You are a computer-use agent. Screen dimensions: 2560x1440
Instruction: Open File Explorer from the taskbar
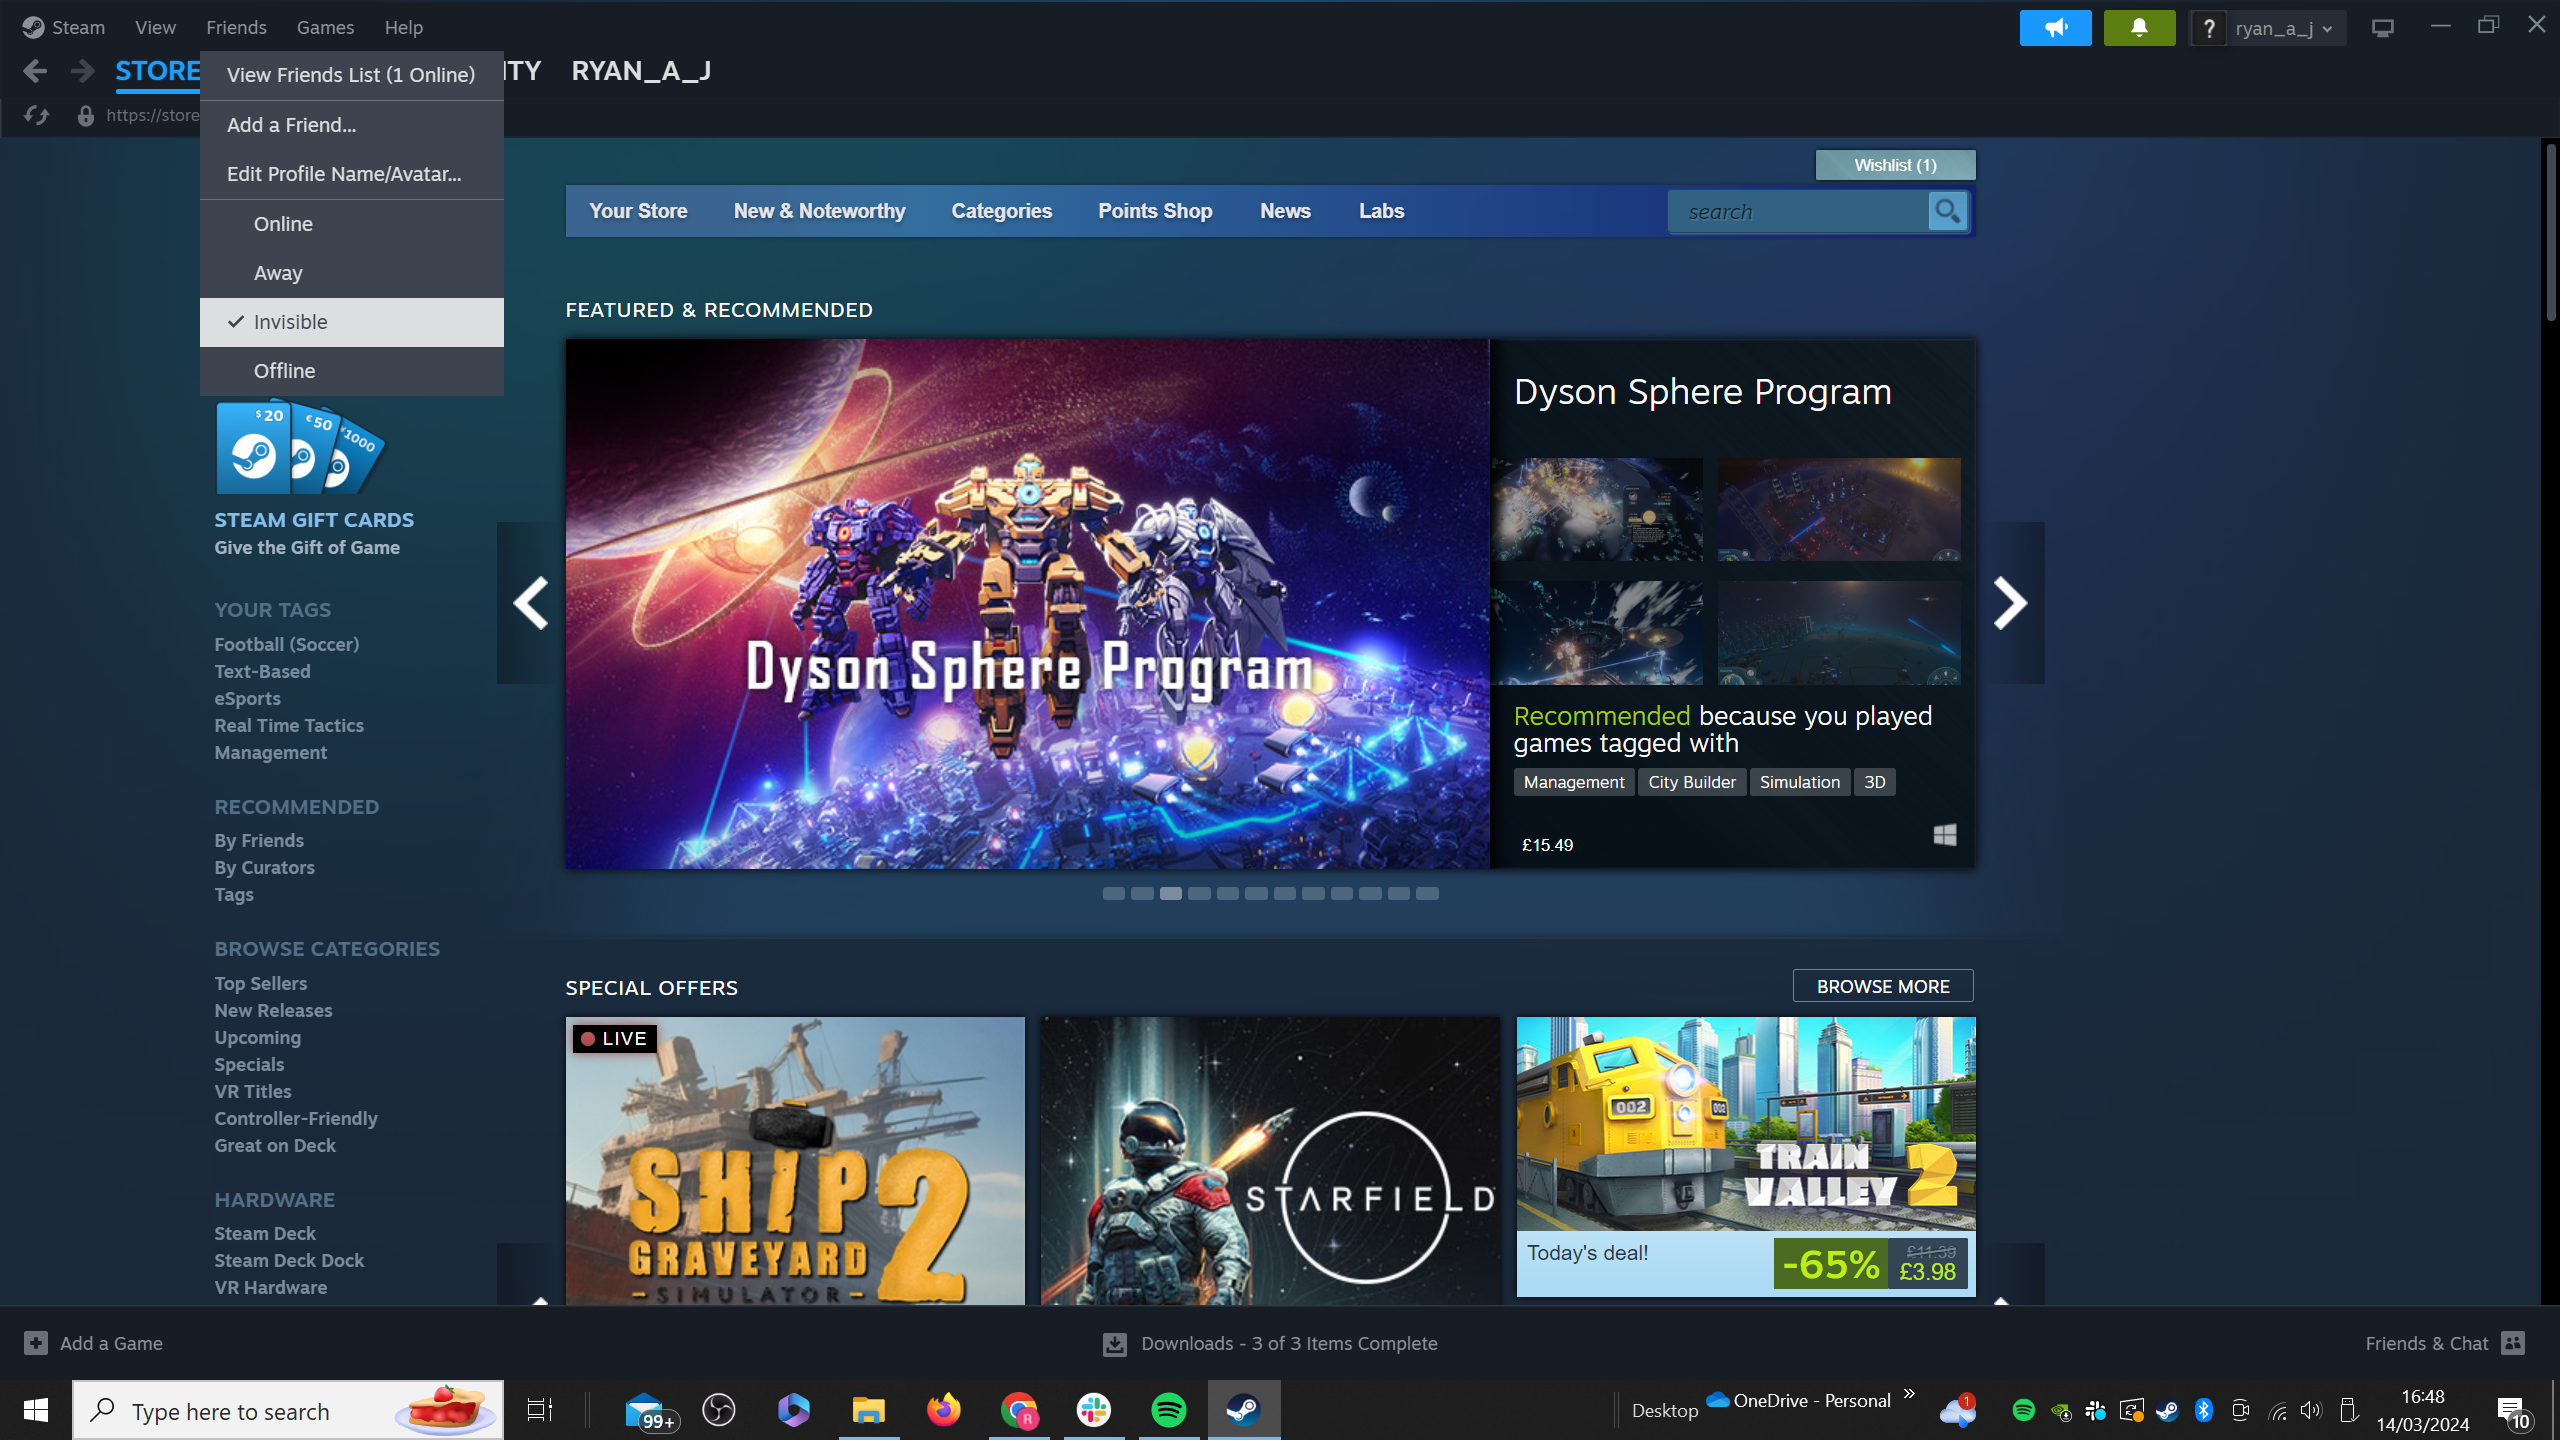(x=868, y=1410)
